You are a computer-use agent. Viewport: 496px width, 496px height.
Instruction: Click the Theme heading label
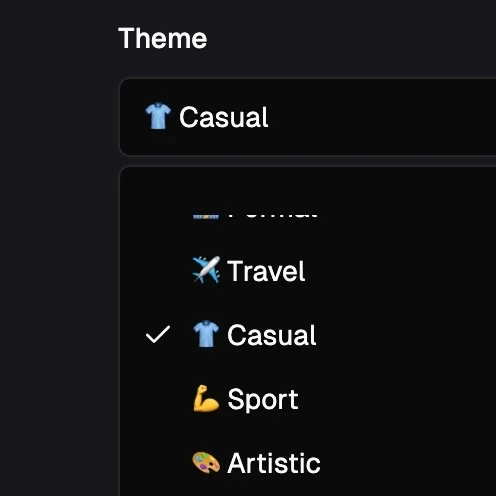(x=163, y=38)
